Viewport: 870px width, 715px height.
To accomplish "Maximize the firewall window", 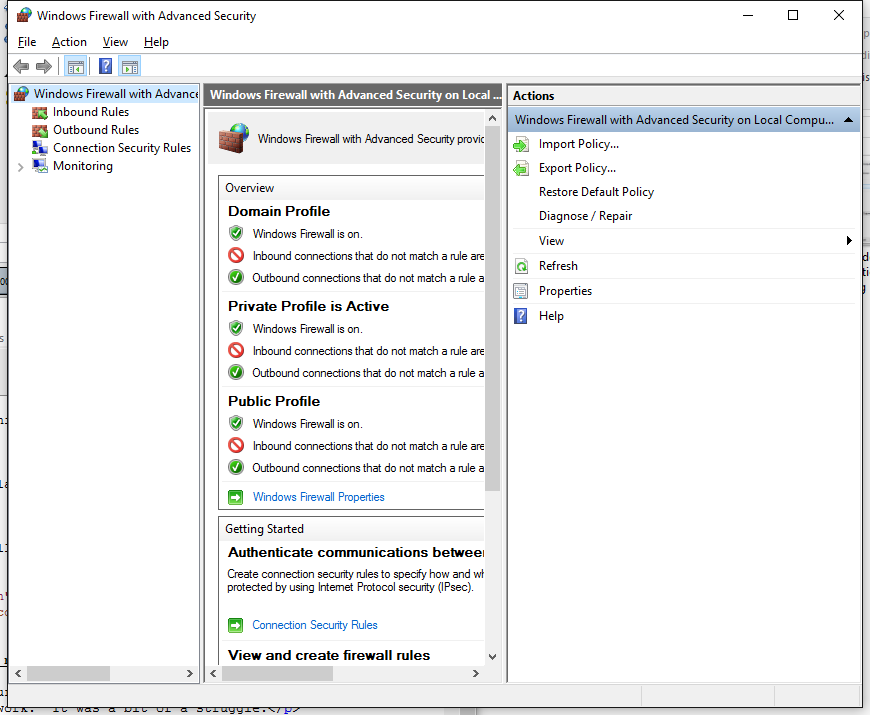I will click(x=793, y=15).
